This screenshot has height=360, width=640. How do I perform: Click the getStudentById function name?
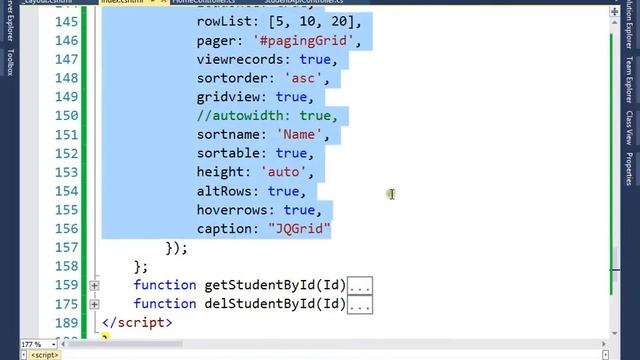[259, 285]
